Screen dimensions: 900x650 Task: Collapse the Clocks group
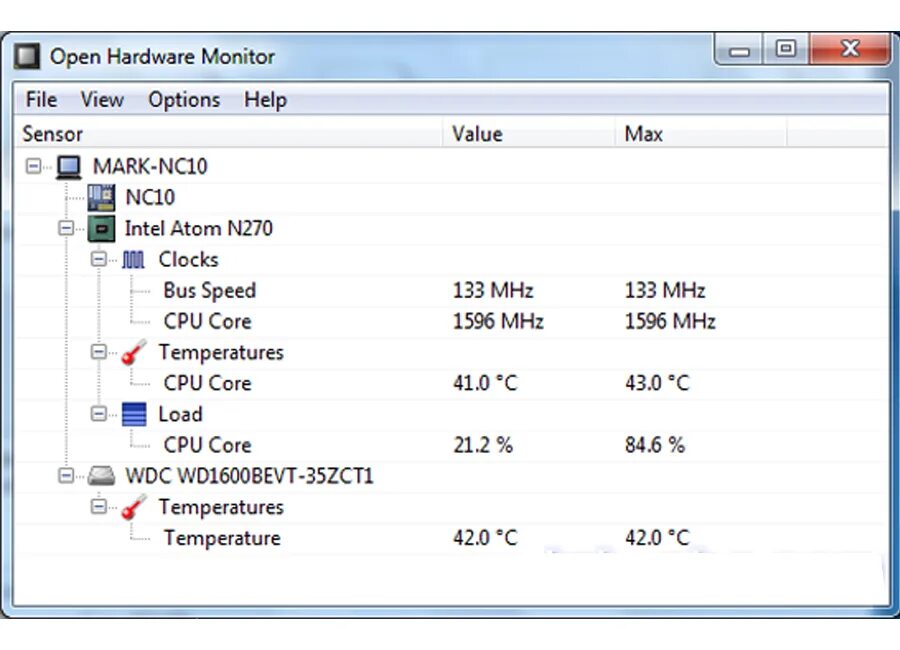(x=99, y=260)
